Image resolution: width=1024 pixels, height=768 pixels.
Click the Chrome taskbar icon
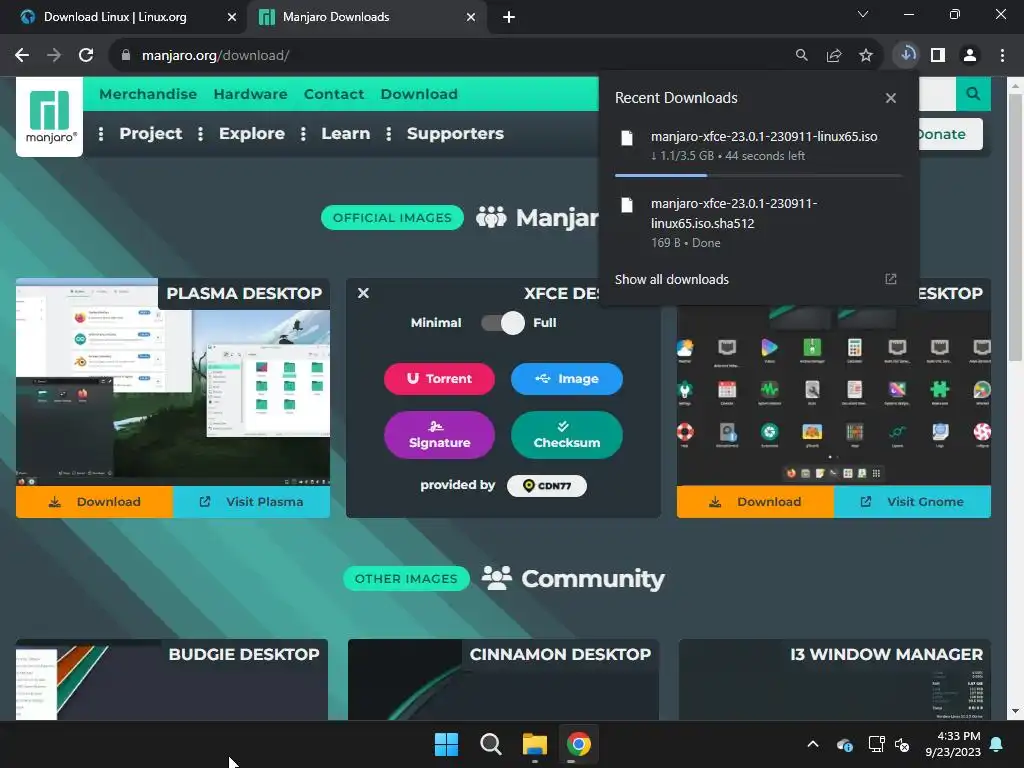(x=578, y=744)
